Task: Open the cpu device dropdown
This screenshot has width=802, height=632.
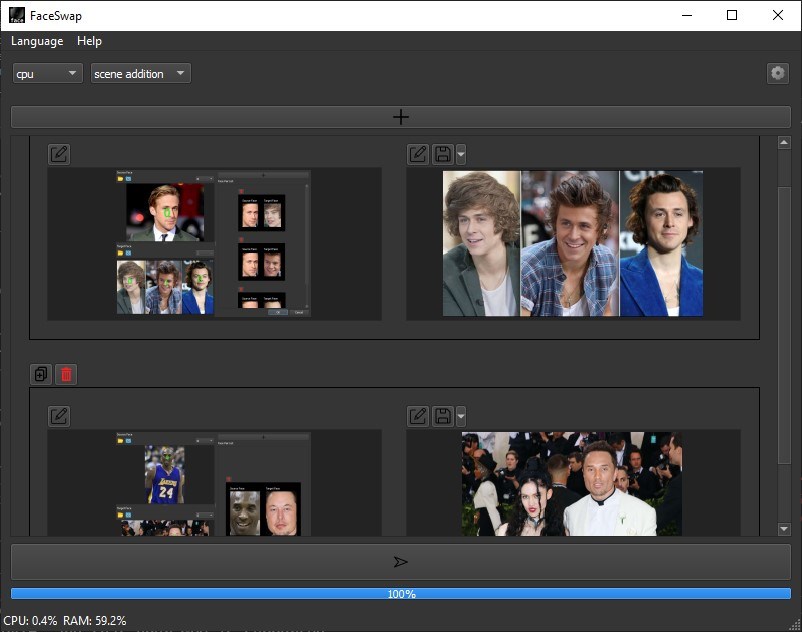Action: pos(47,73)
